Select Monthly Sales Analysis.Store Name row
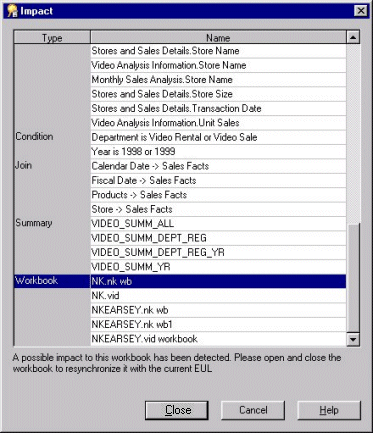The image size is (373, 433). 218,80
